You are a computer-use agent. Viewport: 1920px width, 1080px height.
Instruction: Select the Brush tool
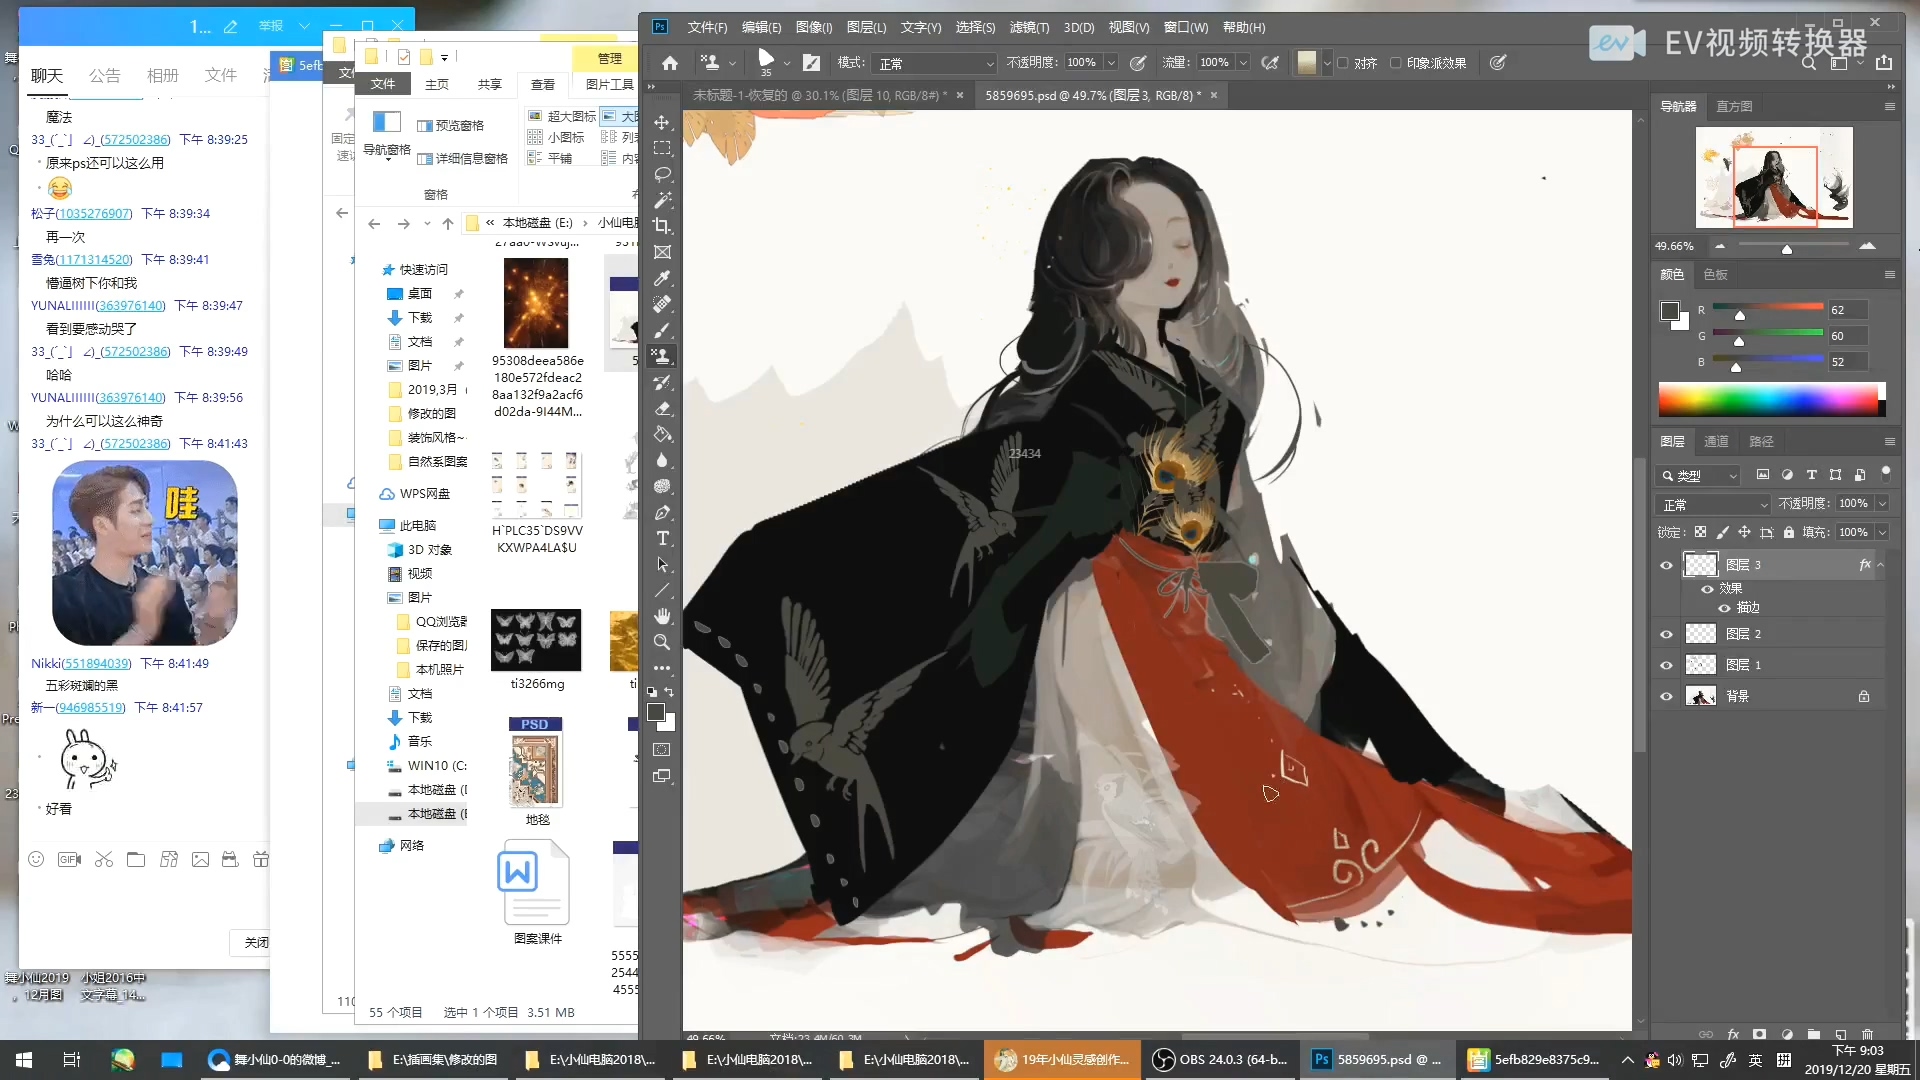tap(662, 330)
